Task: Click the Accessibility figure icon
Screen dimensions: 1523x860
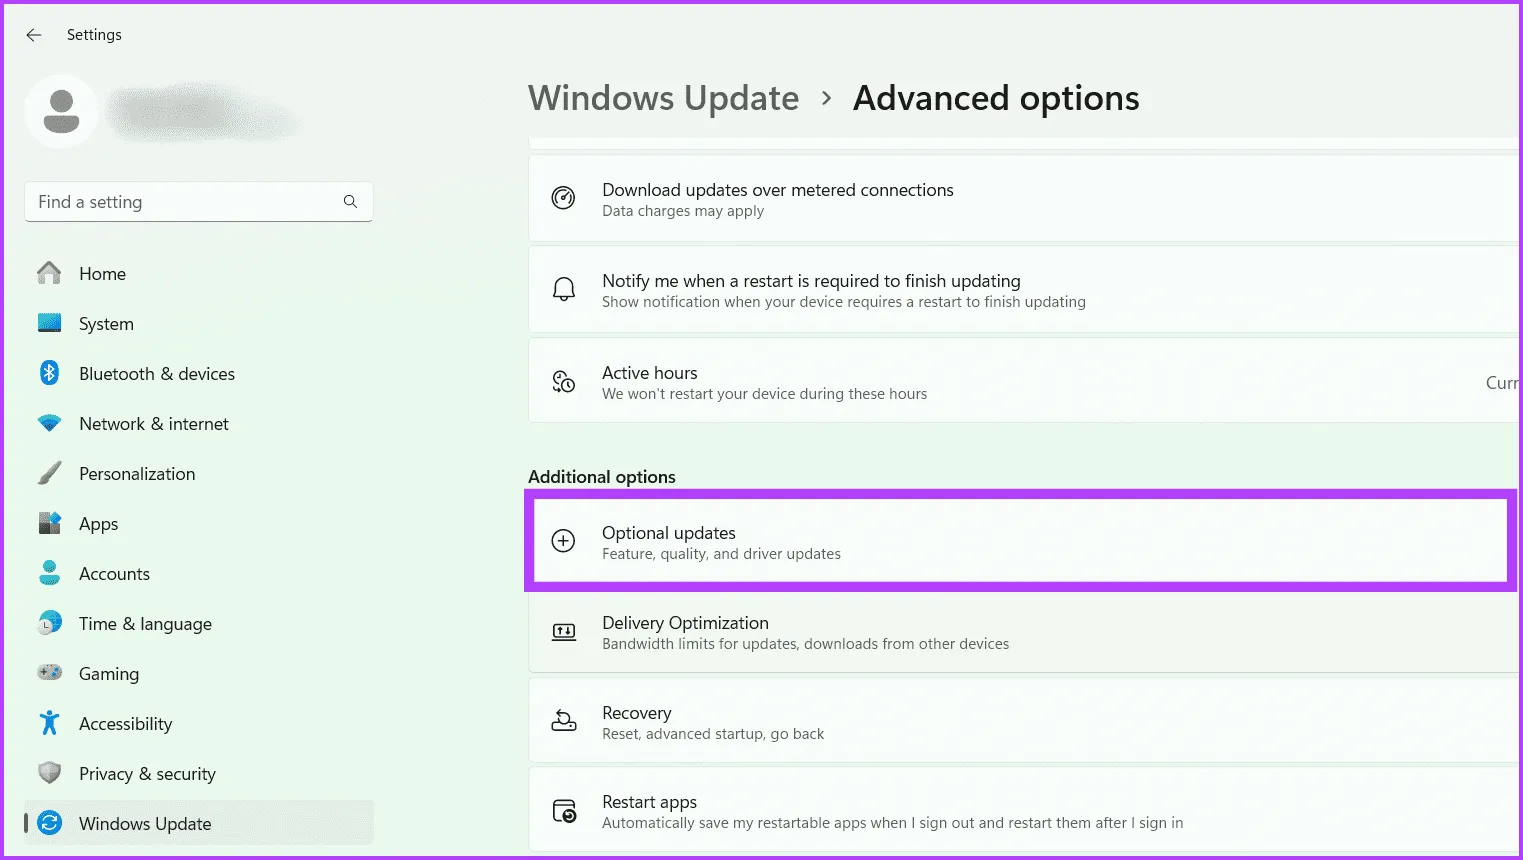Action: pyautogui.click(x=49, y=723)
